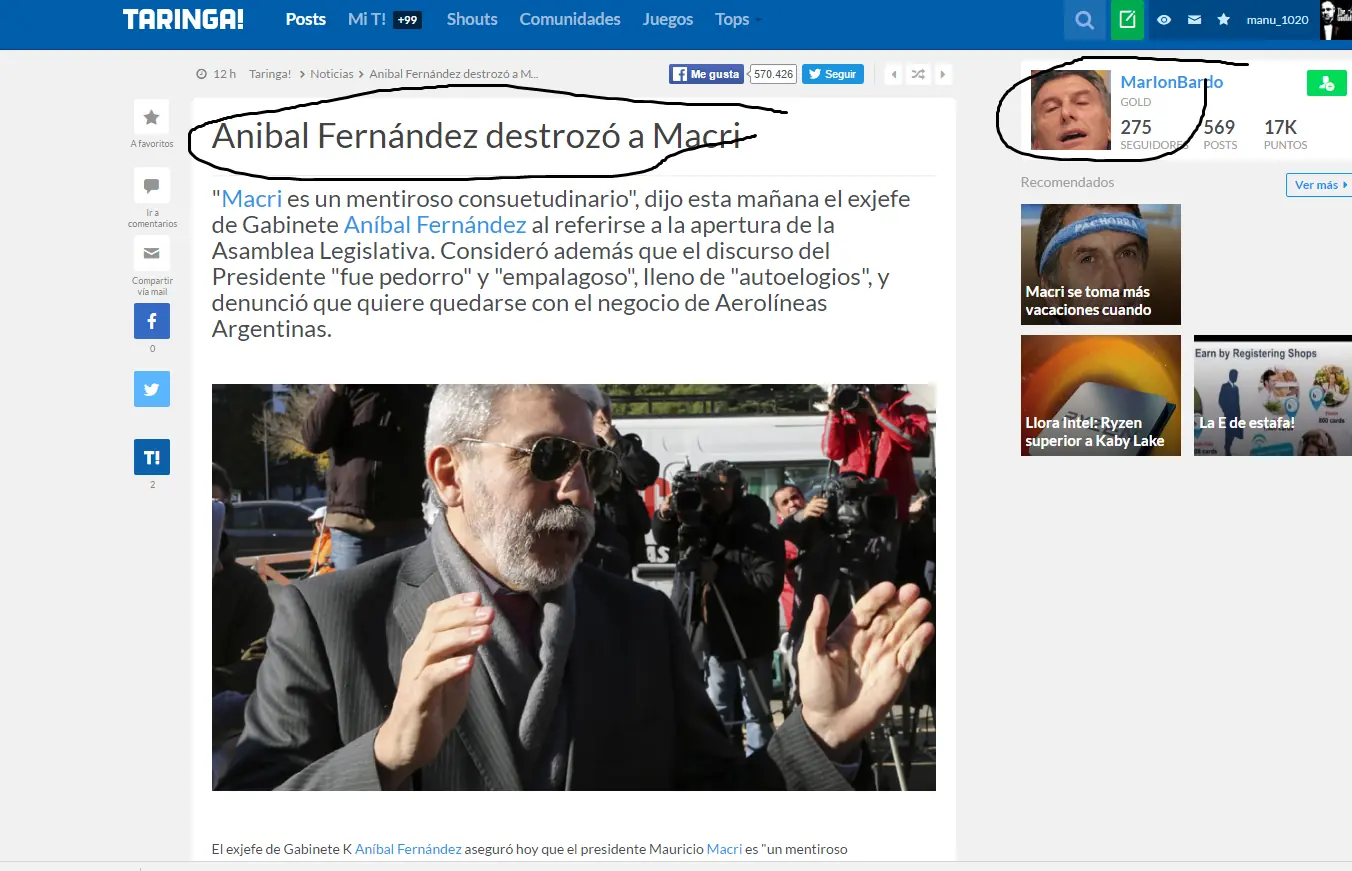Share using the T! sidebar icon

click(151, 456)
